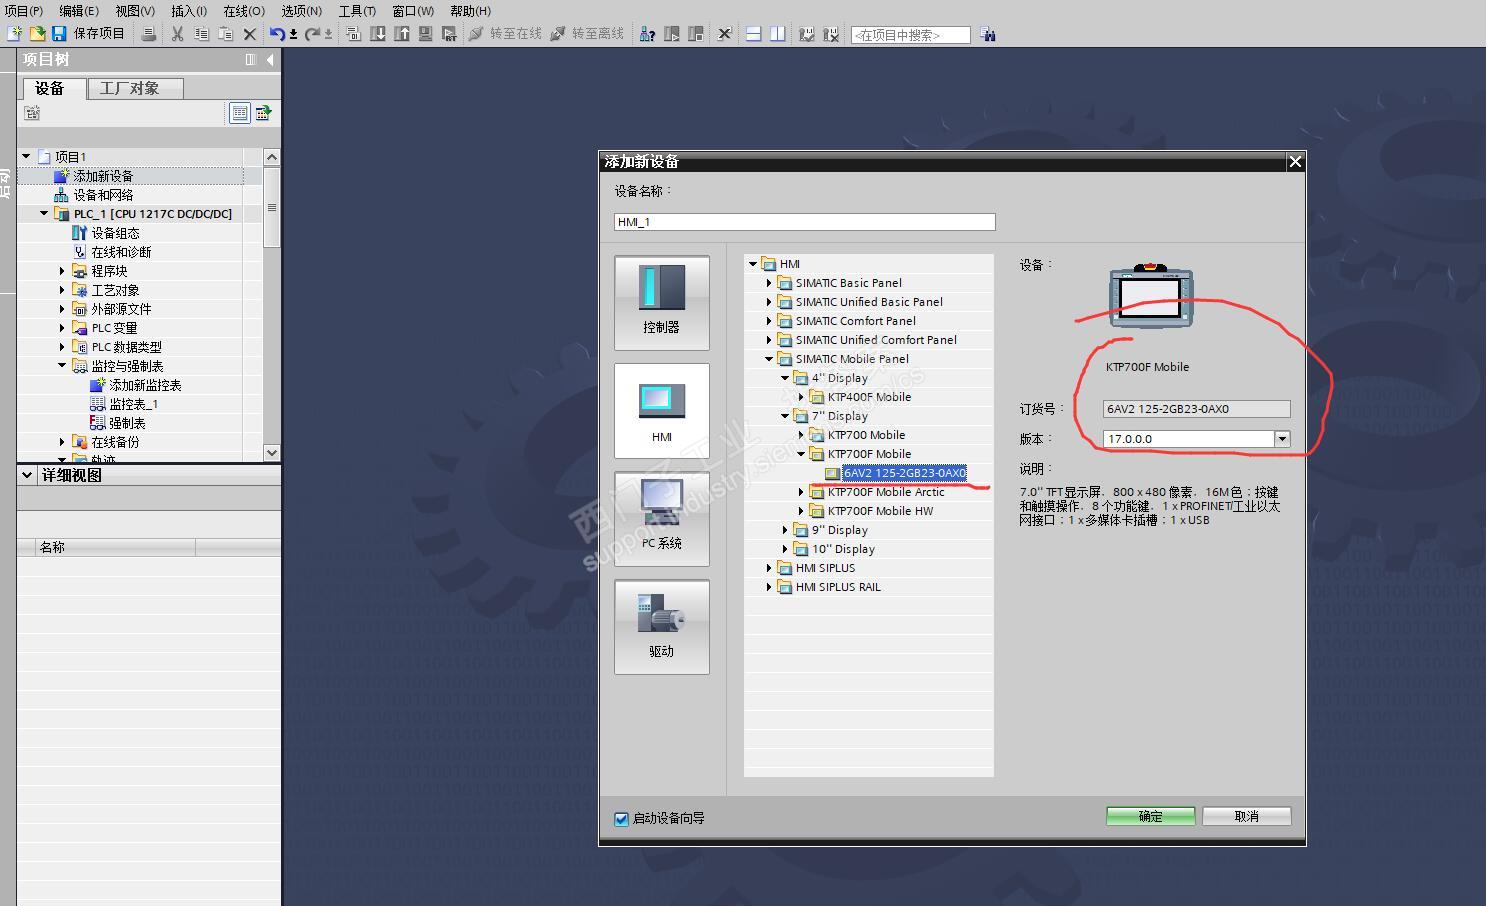The height and width of the screenshot is (906, 1486).
Task: Click the copy icon in the toolbar
Action: pyautogui.click(x=201, y=34)
